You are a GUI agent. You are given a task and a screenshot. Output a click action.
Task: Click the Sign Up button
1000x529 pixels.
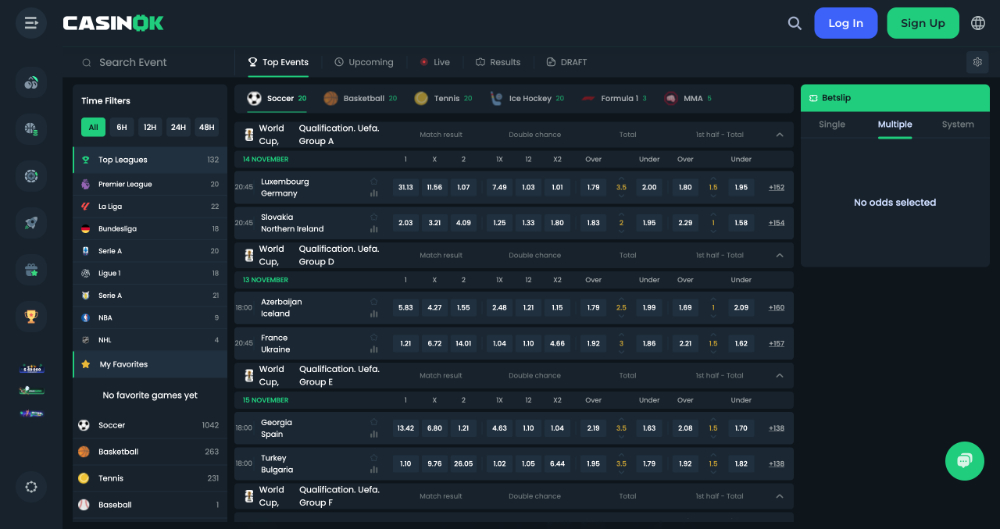tap(922, 23)
